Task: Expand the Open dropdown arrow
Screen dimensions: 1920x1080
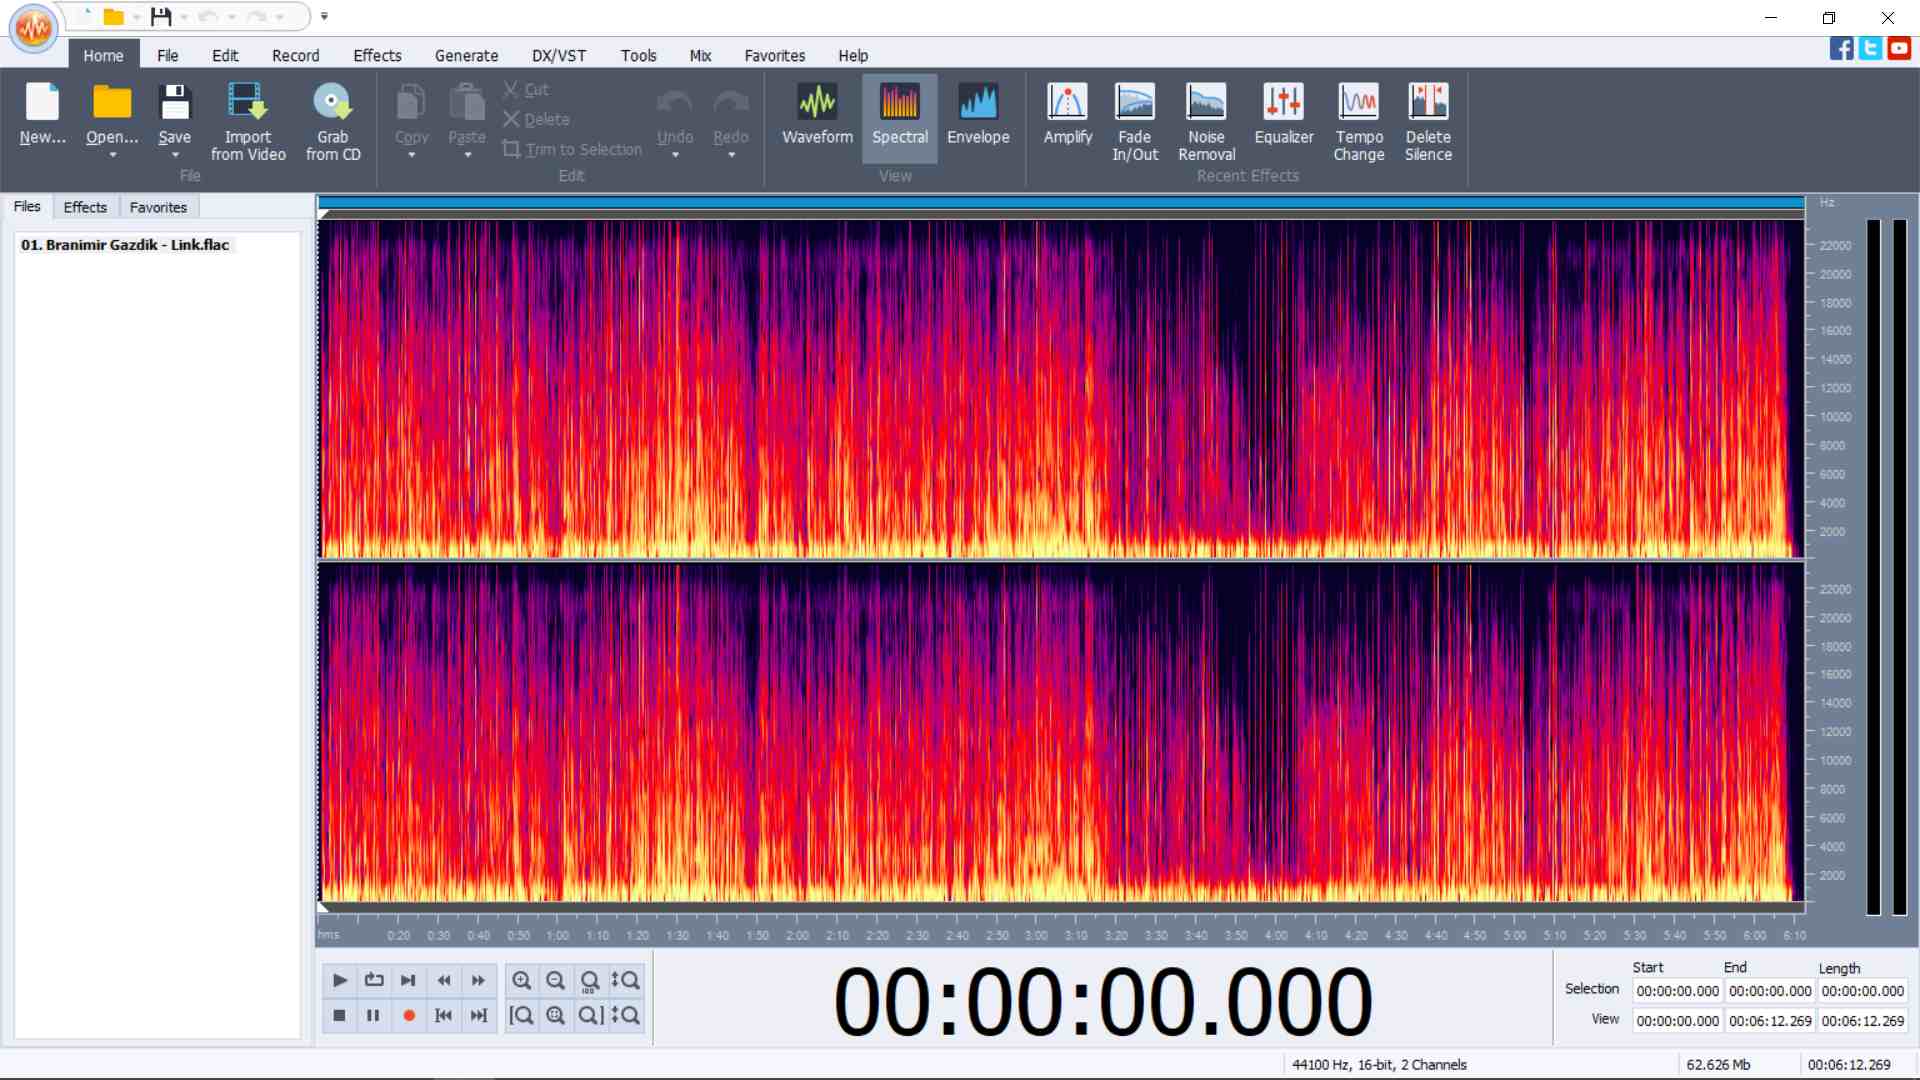Action: click(x=112, y=156)
